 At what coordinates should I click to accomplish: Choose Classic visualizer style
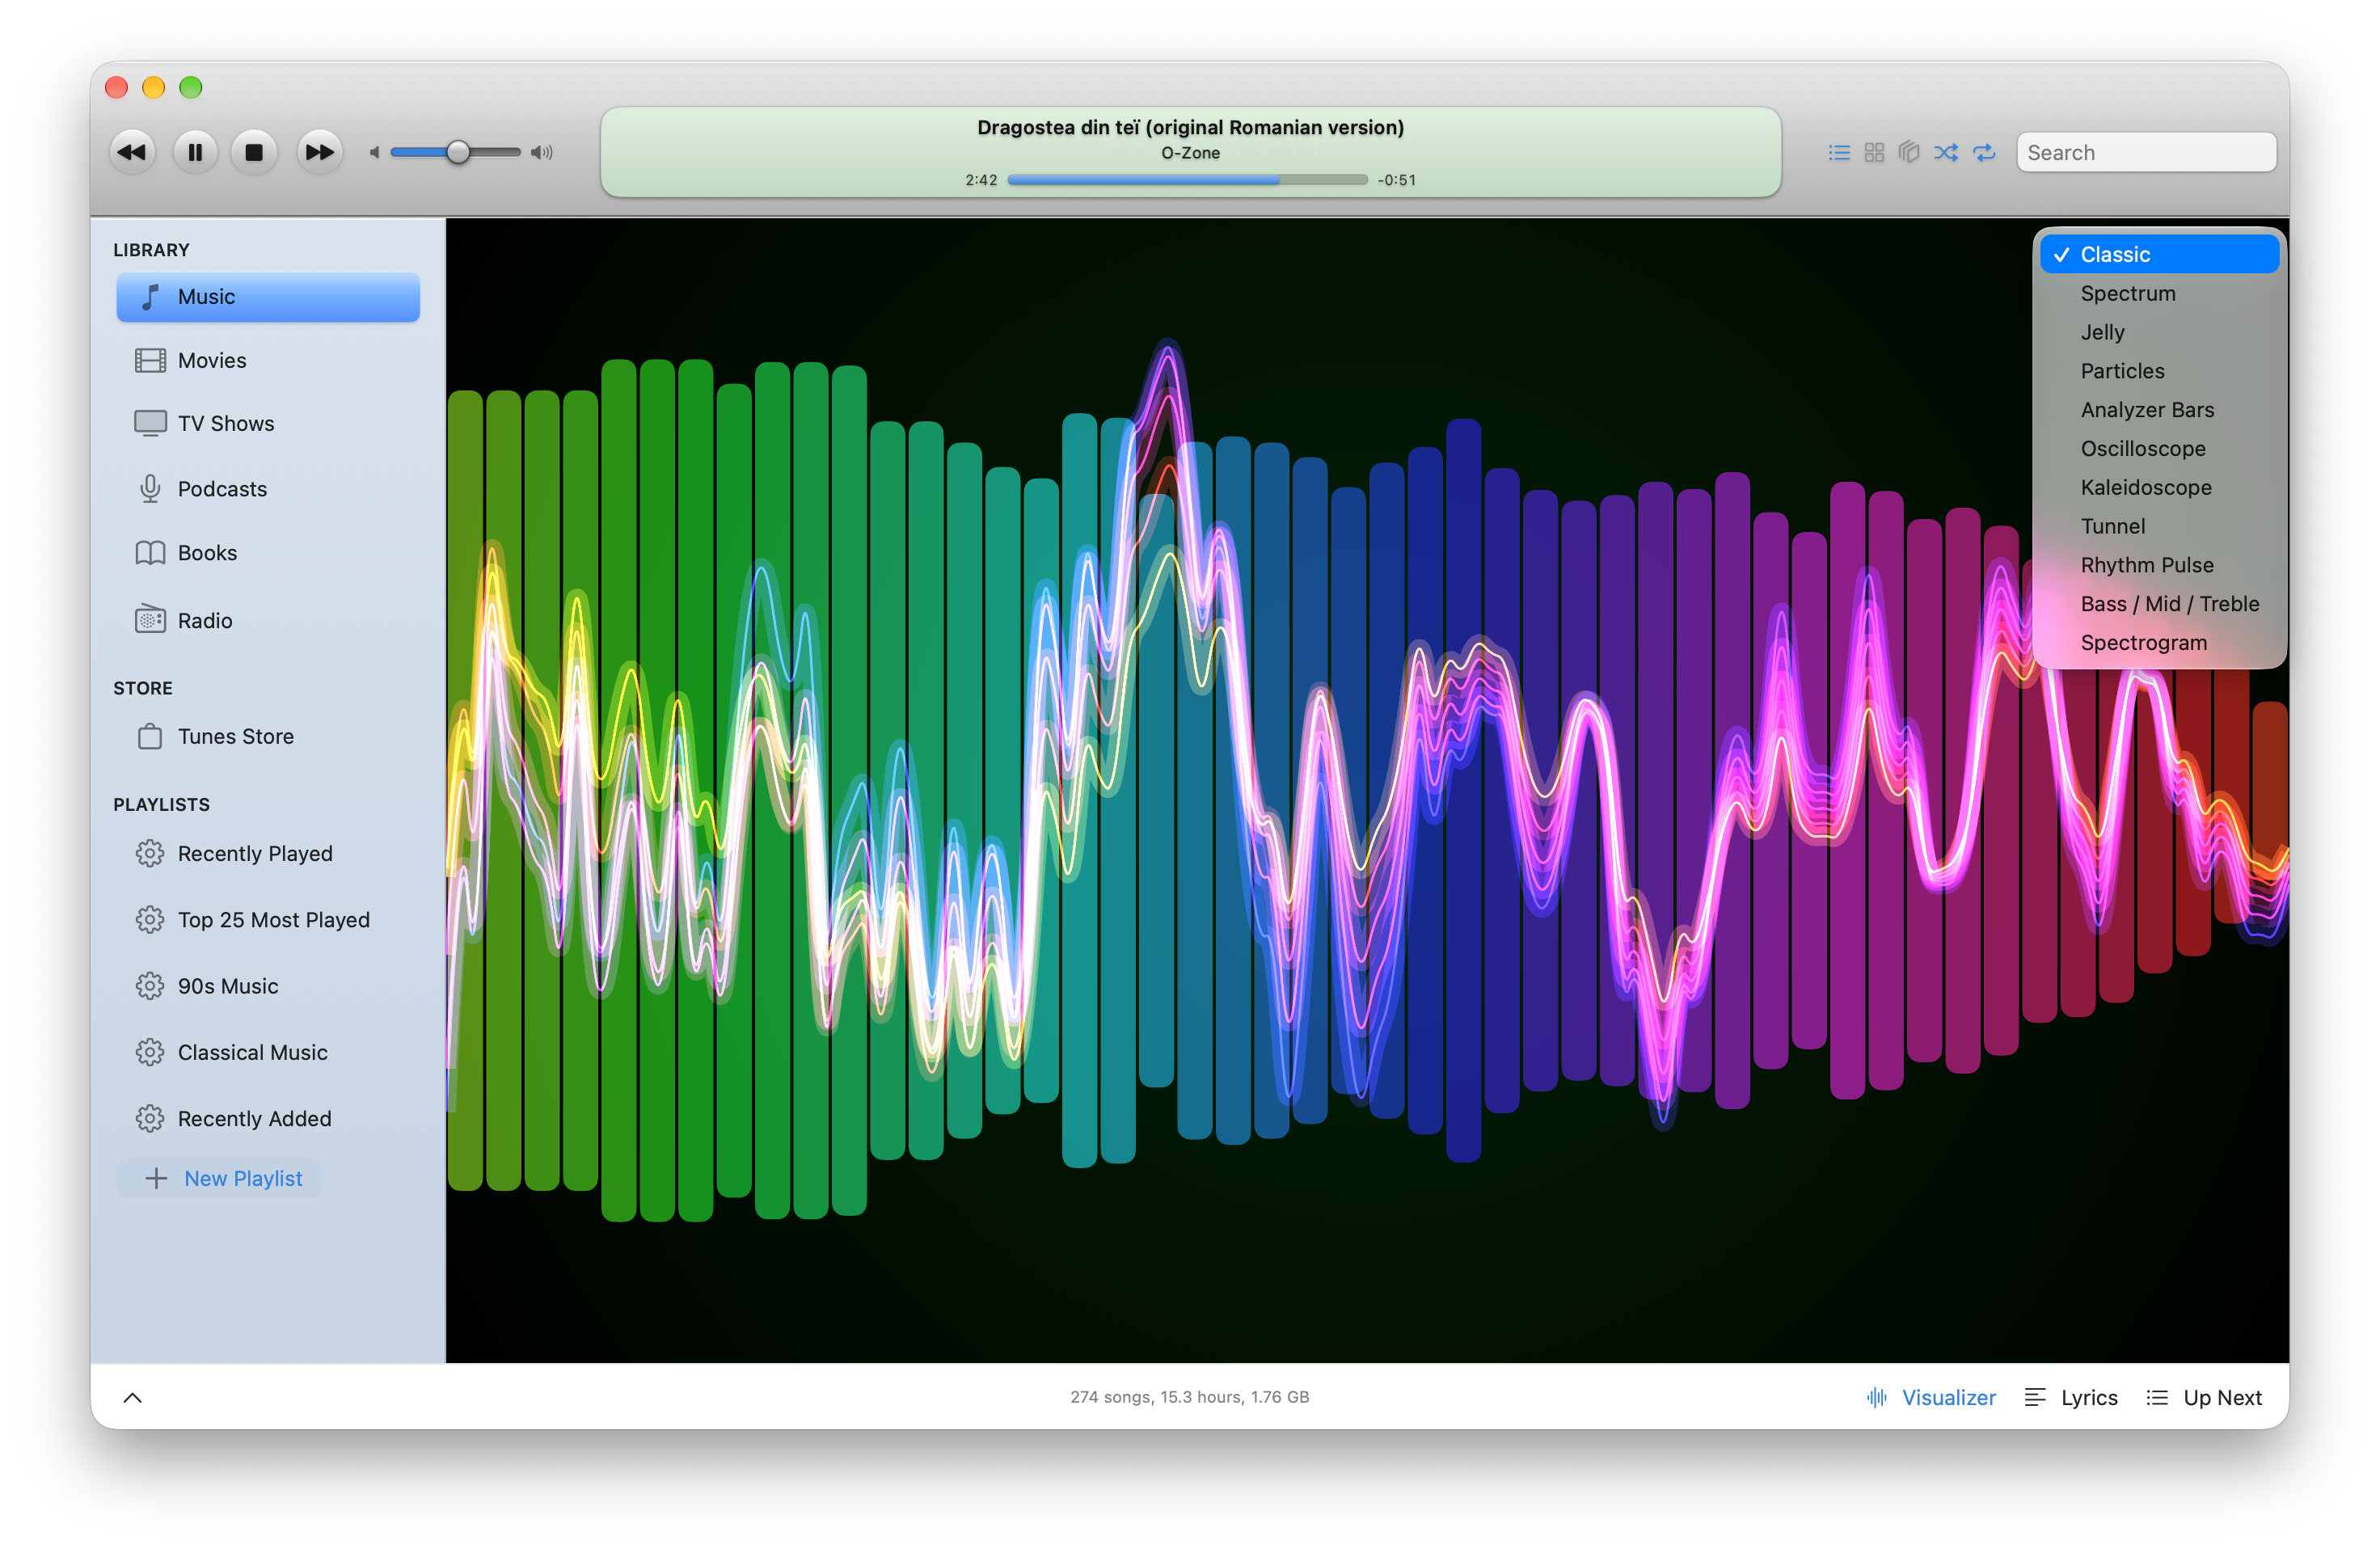[2159, 254]
